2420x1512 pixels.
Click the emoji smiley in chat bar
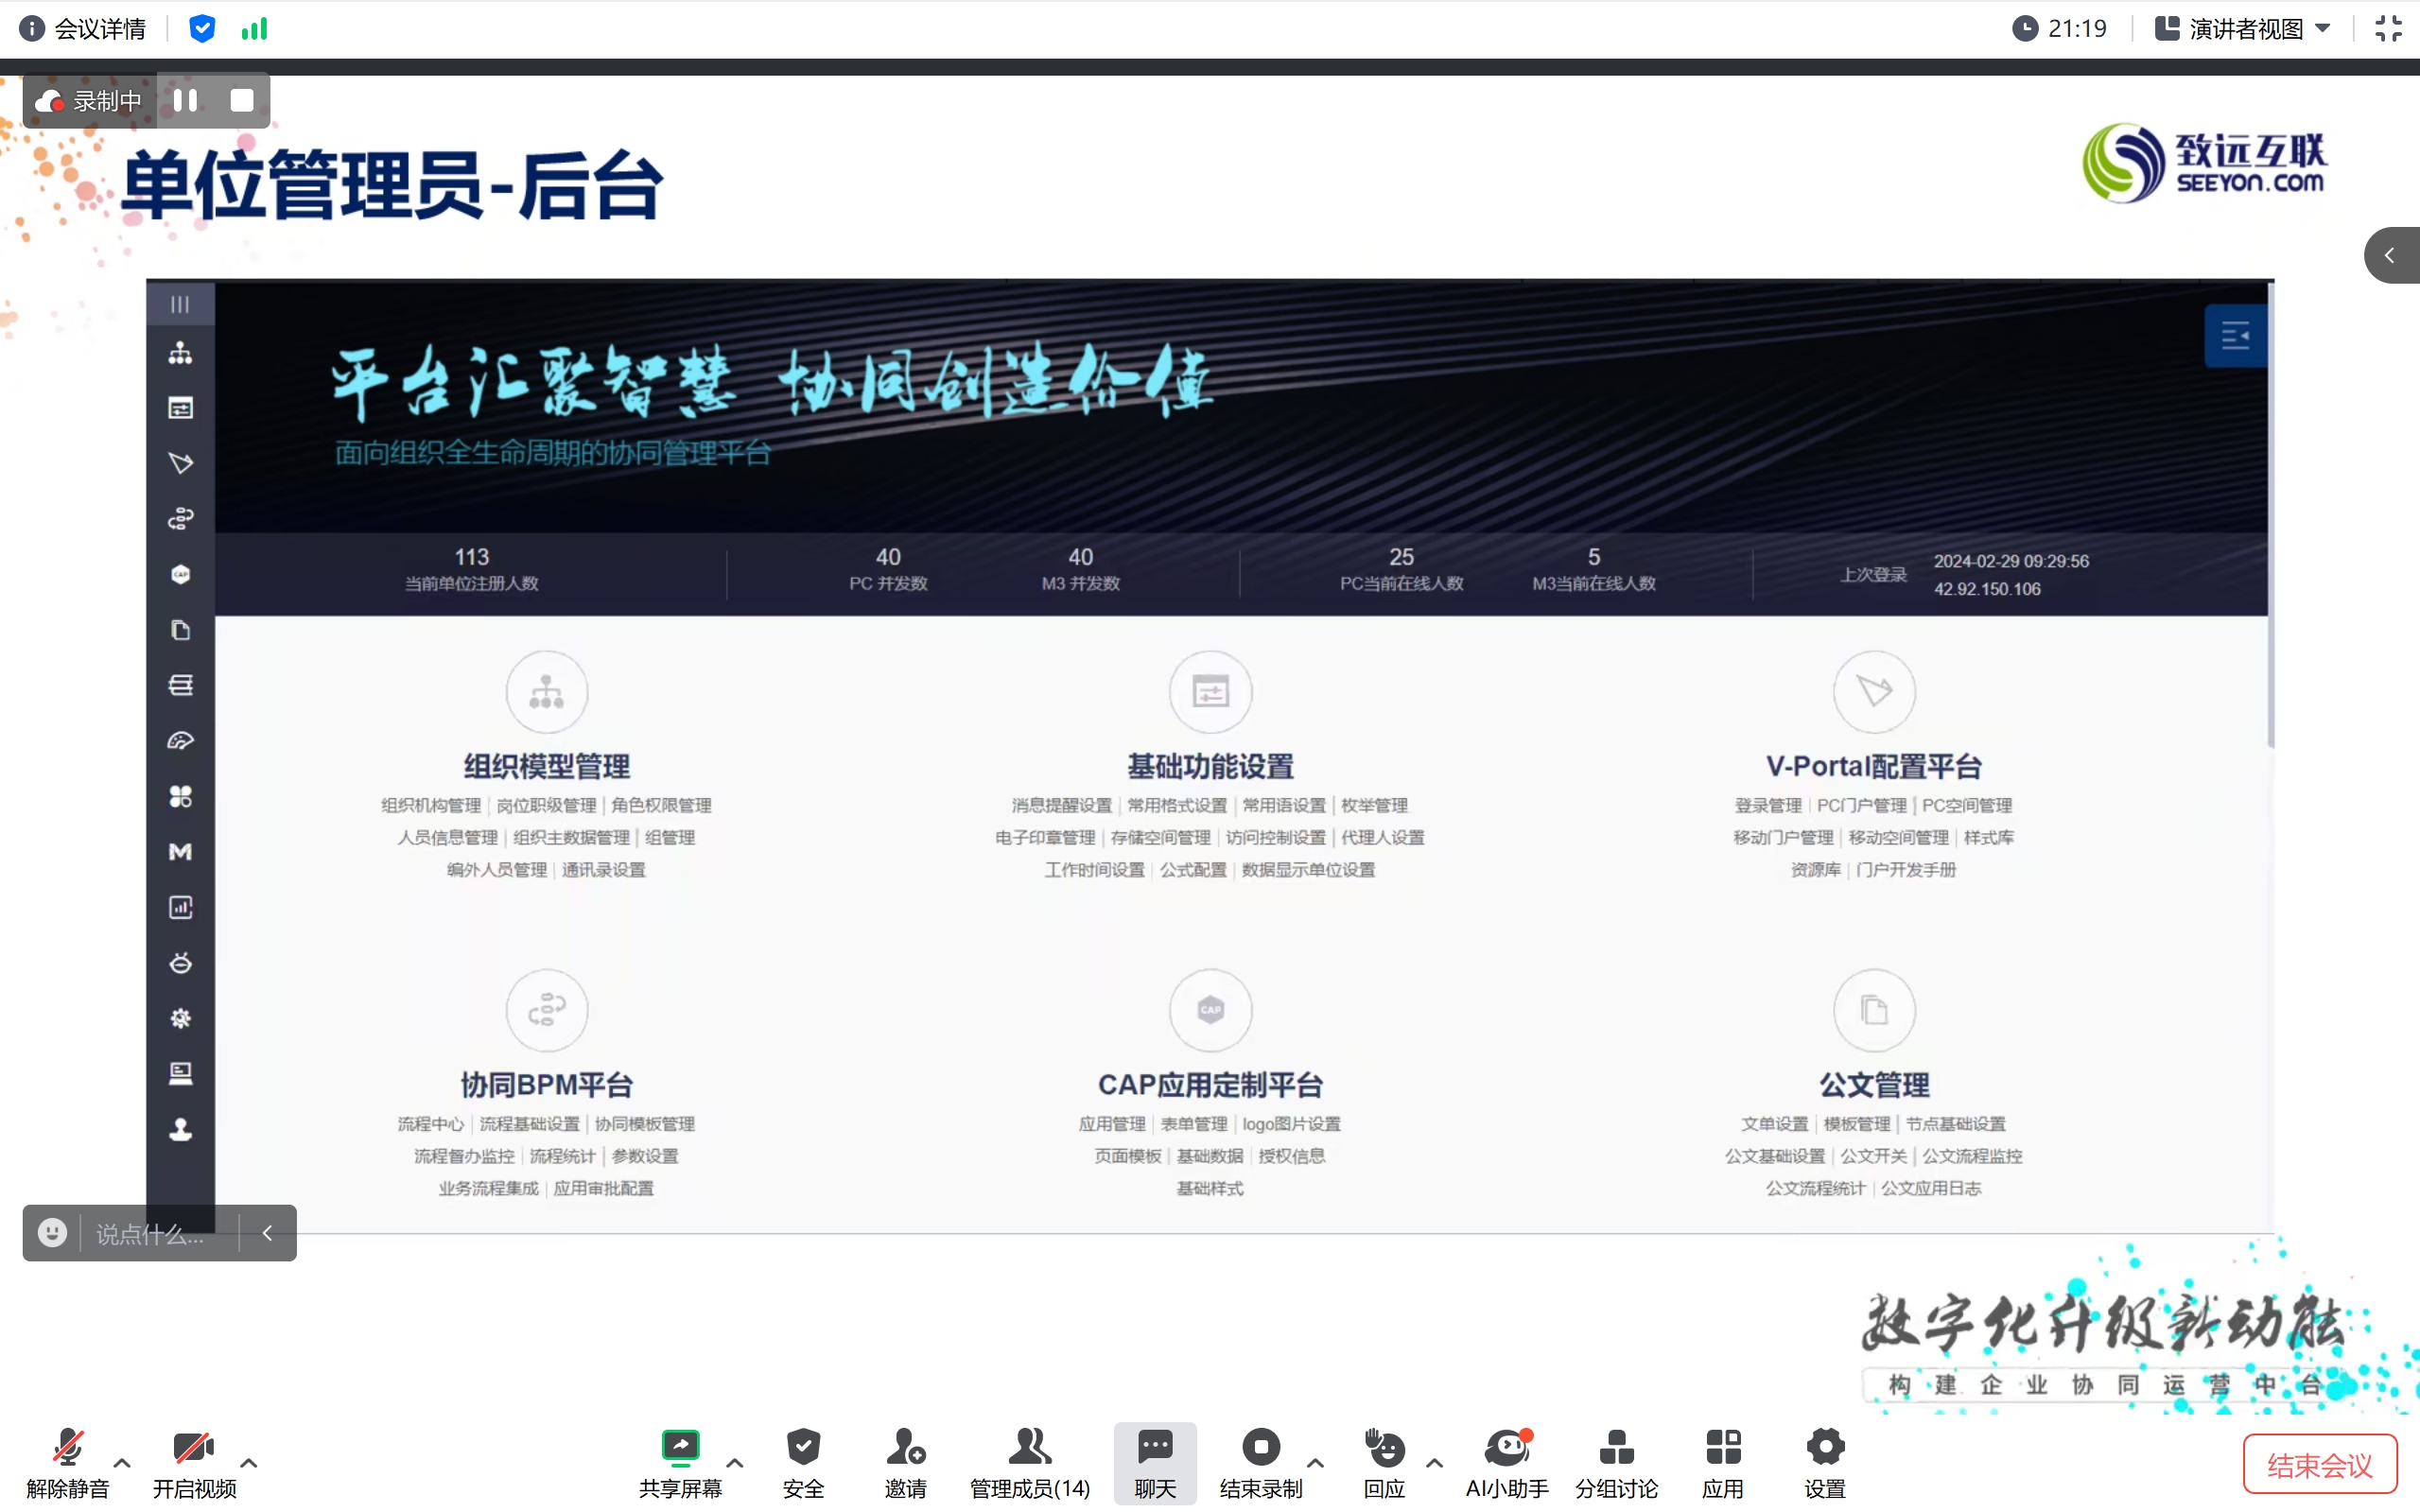52,1233
